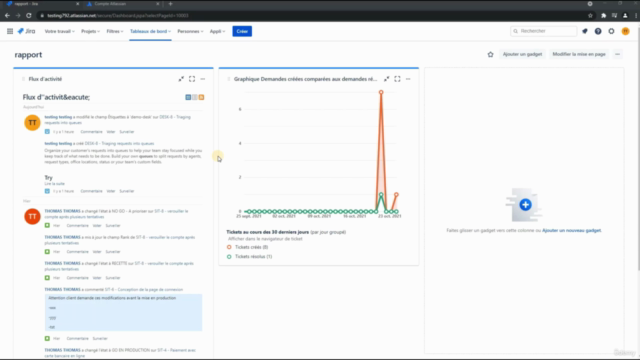Toggle the Tickets créés legend item

247,247
